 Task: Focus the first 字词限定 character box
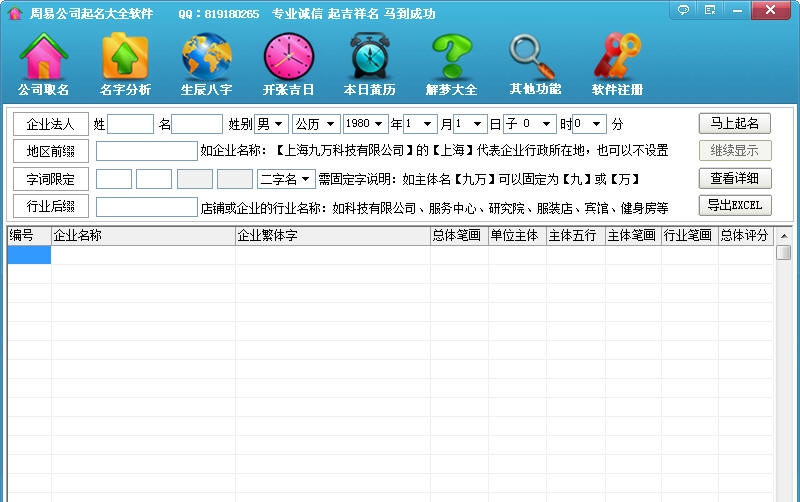(x=114, y=179)
